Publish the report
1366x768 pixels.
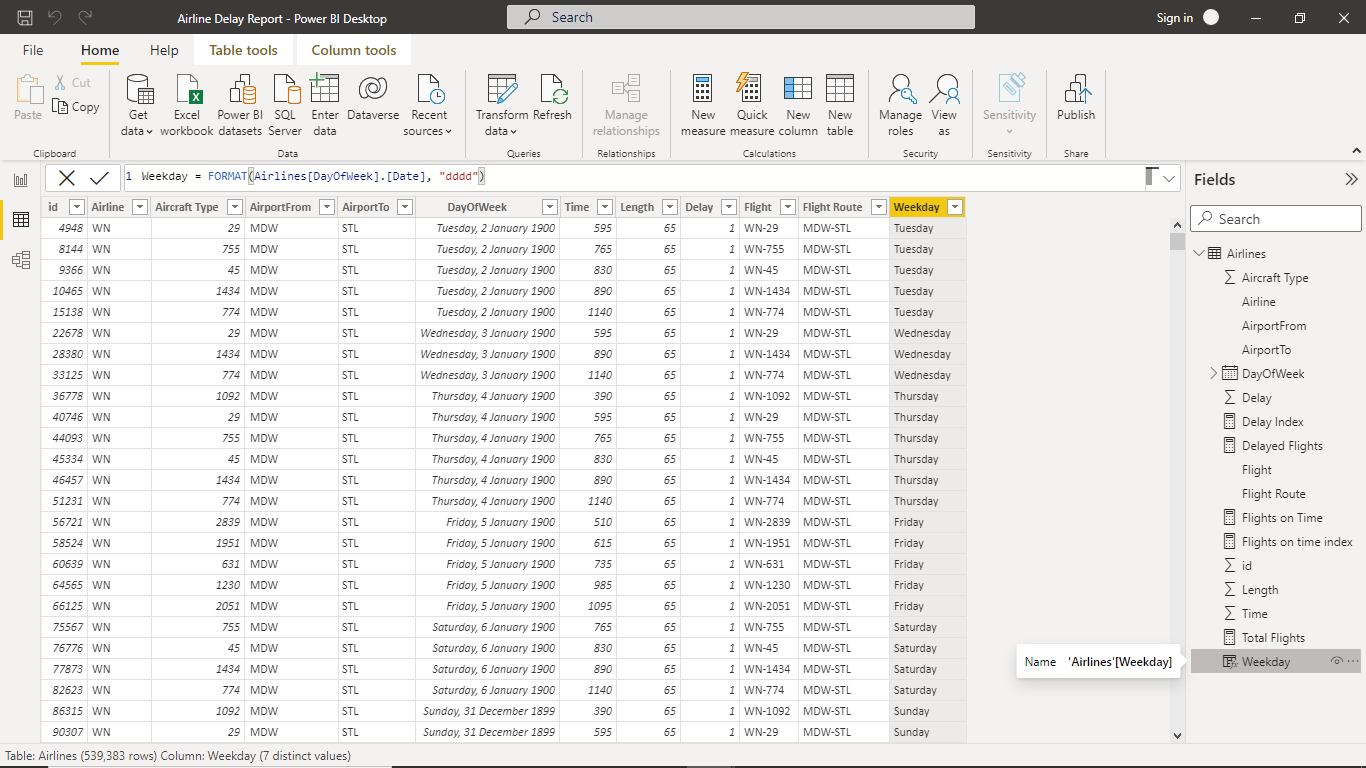(1075, 104)
